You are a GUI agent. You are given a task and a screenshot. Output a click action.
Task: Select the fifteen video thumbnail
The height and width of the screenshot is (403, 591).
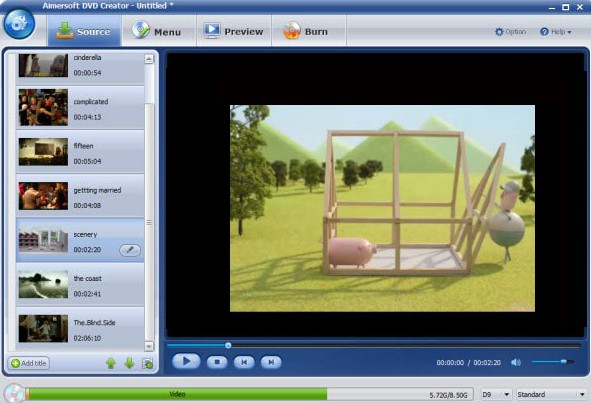[x=43, y=152]
